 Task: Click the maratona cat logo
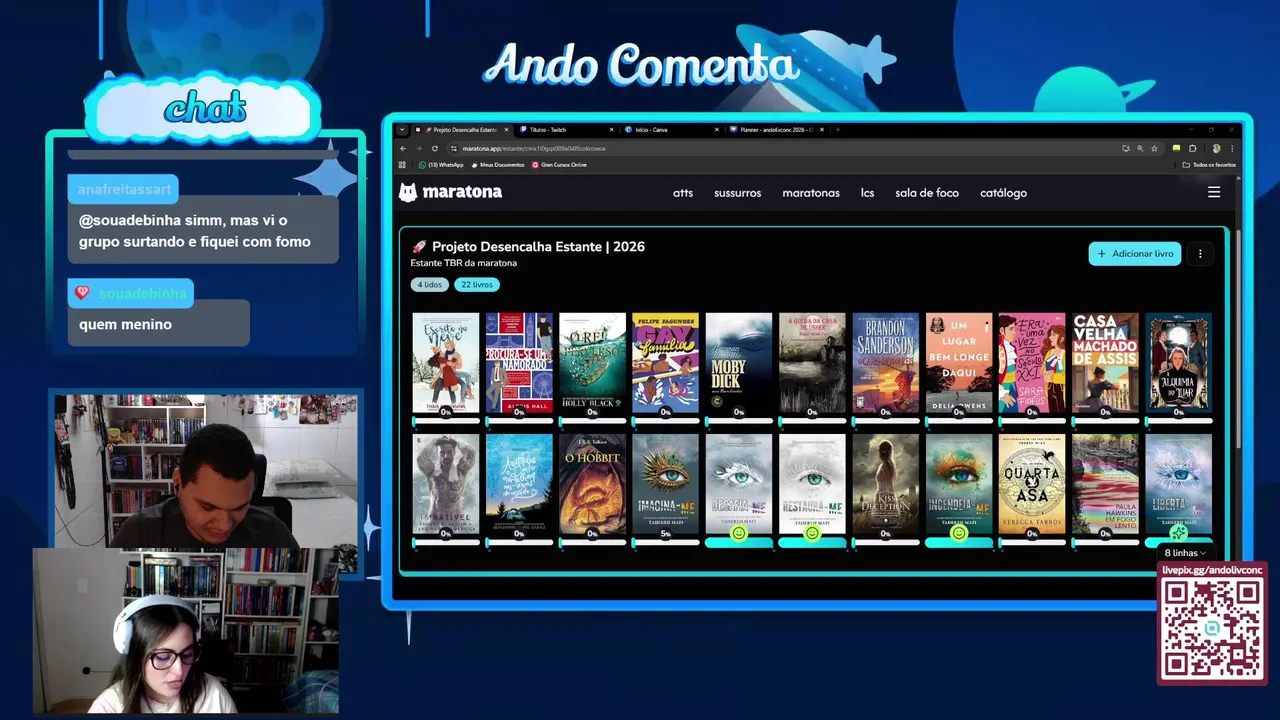coord(408,193)
